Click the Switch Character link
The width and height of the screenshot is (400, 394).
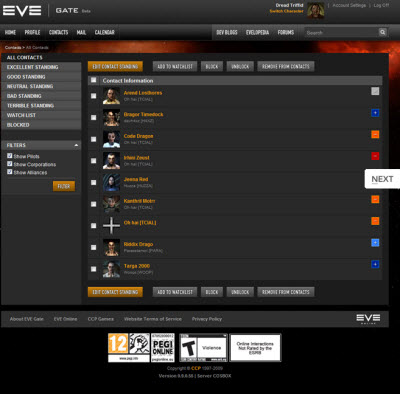point(286,11)
